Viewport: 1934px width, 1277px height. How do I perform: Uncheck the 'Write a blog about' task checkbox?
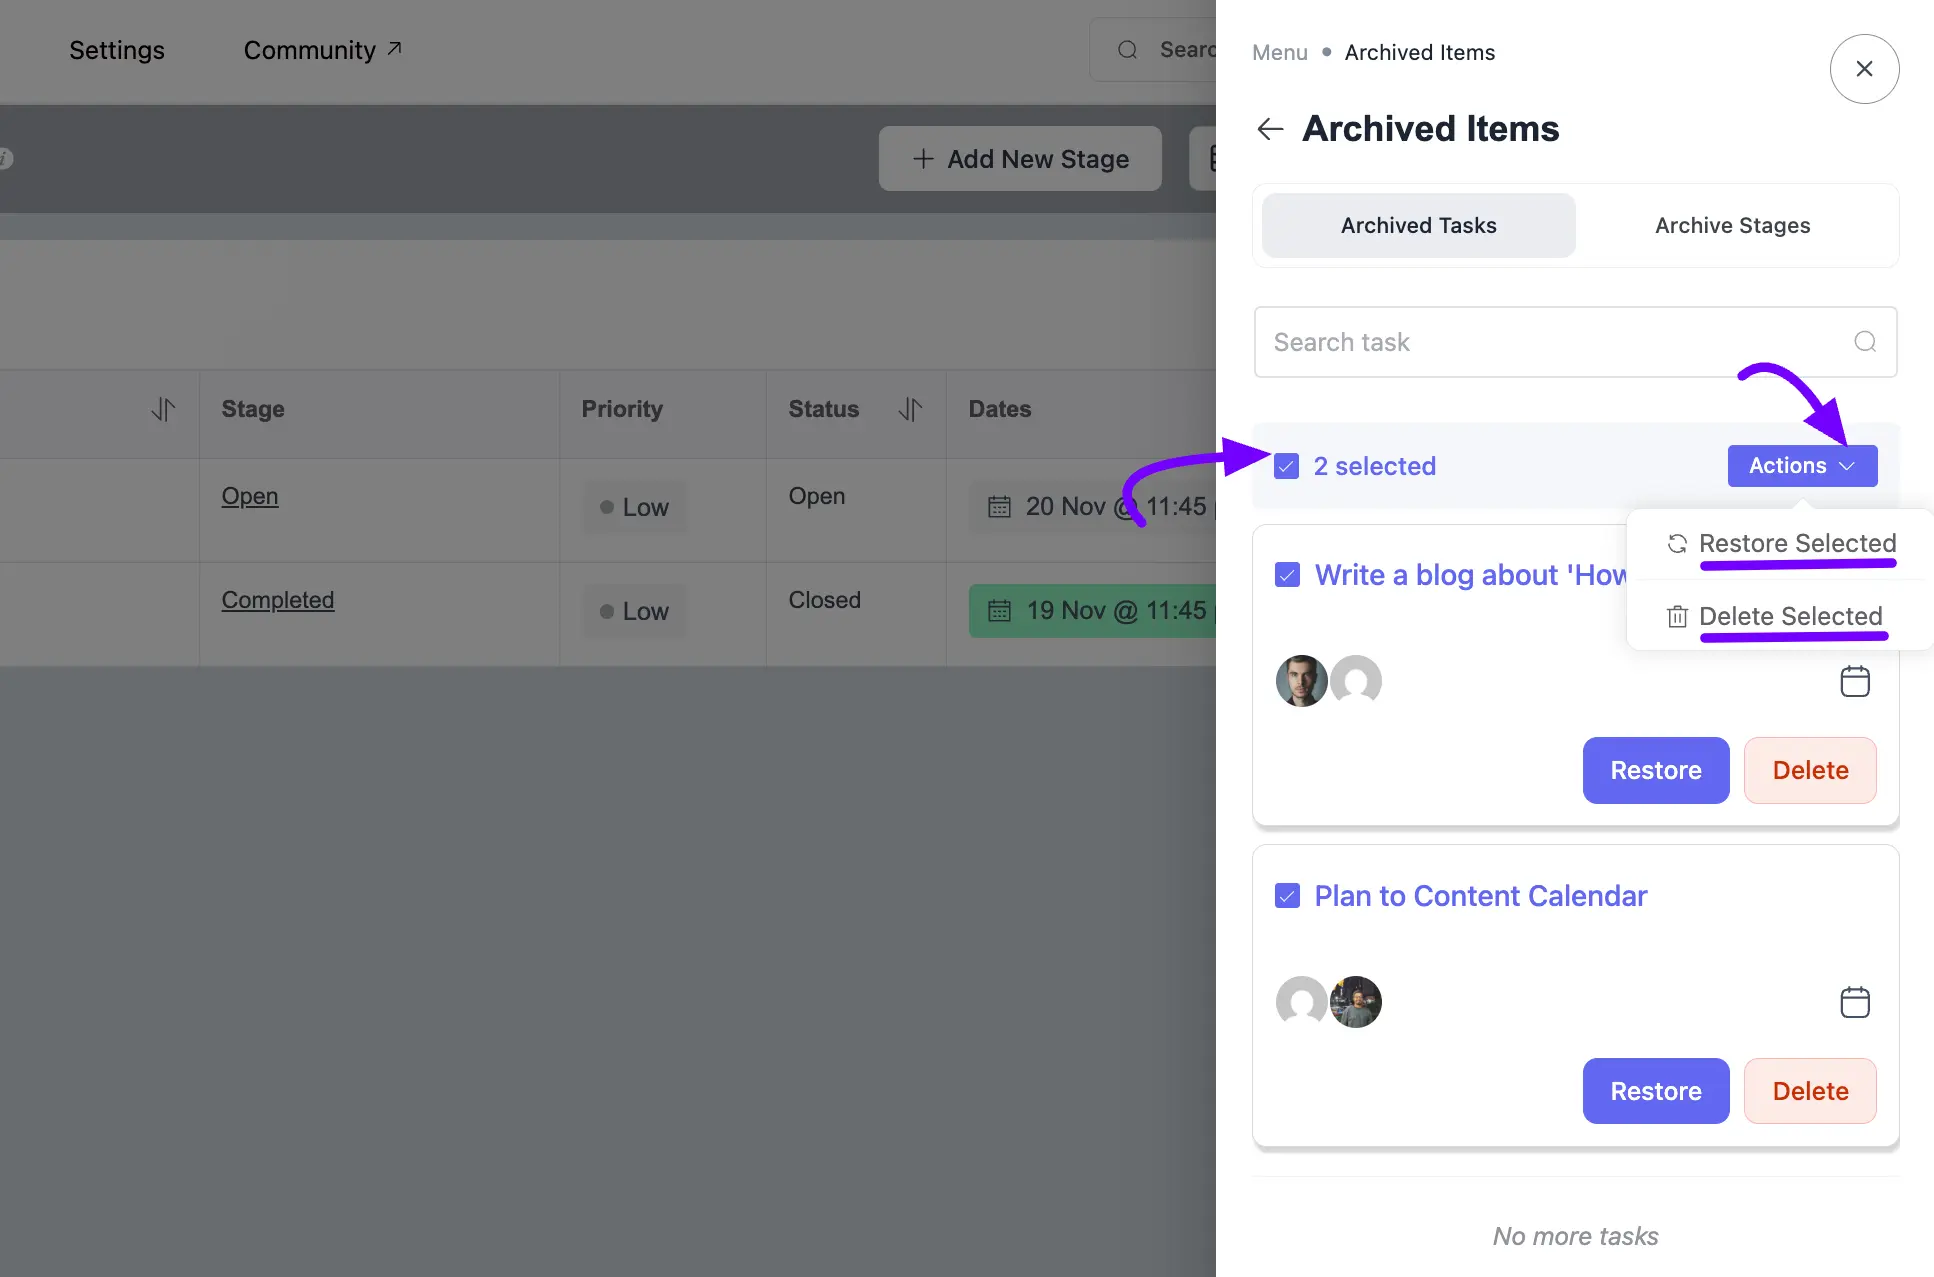(x=1287, y=575)
